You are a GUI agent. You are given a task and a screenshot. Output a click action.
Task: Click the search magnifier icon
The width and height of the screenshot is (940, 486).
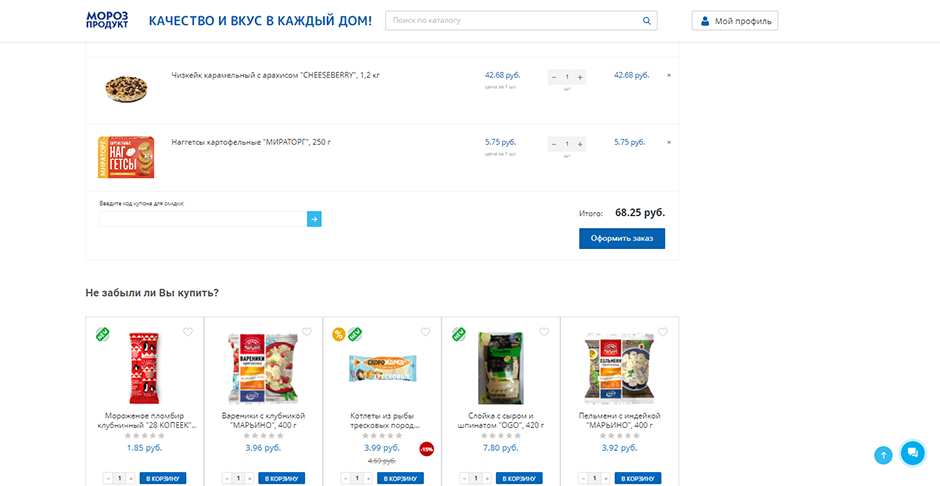(647, 20)
